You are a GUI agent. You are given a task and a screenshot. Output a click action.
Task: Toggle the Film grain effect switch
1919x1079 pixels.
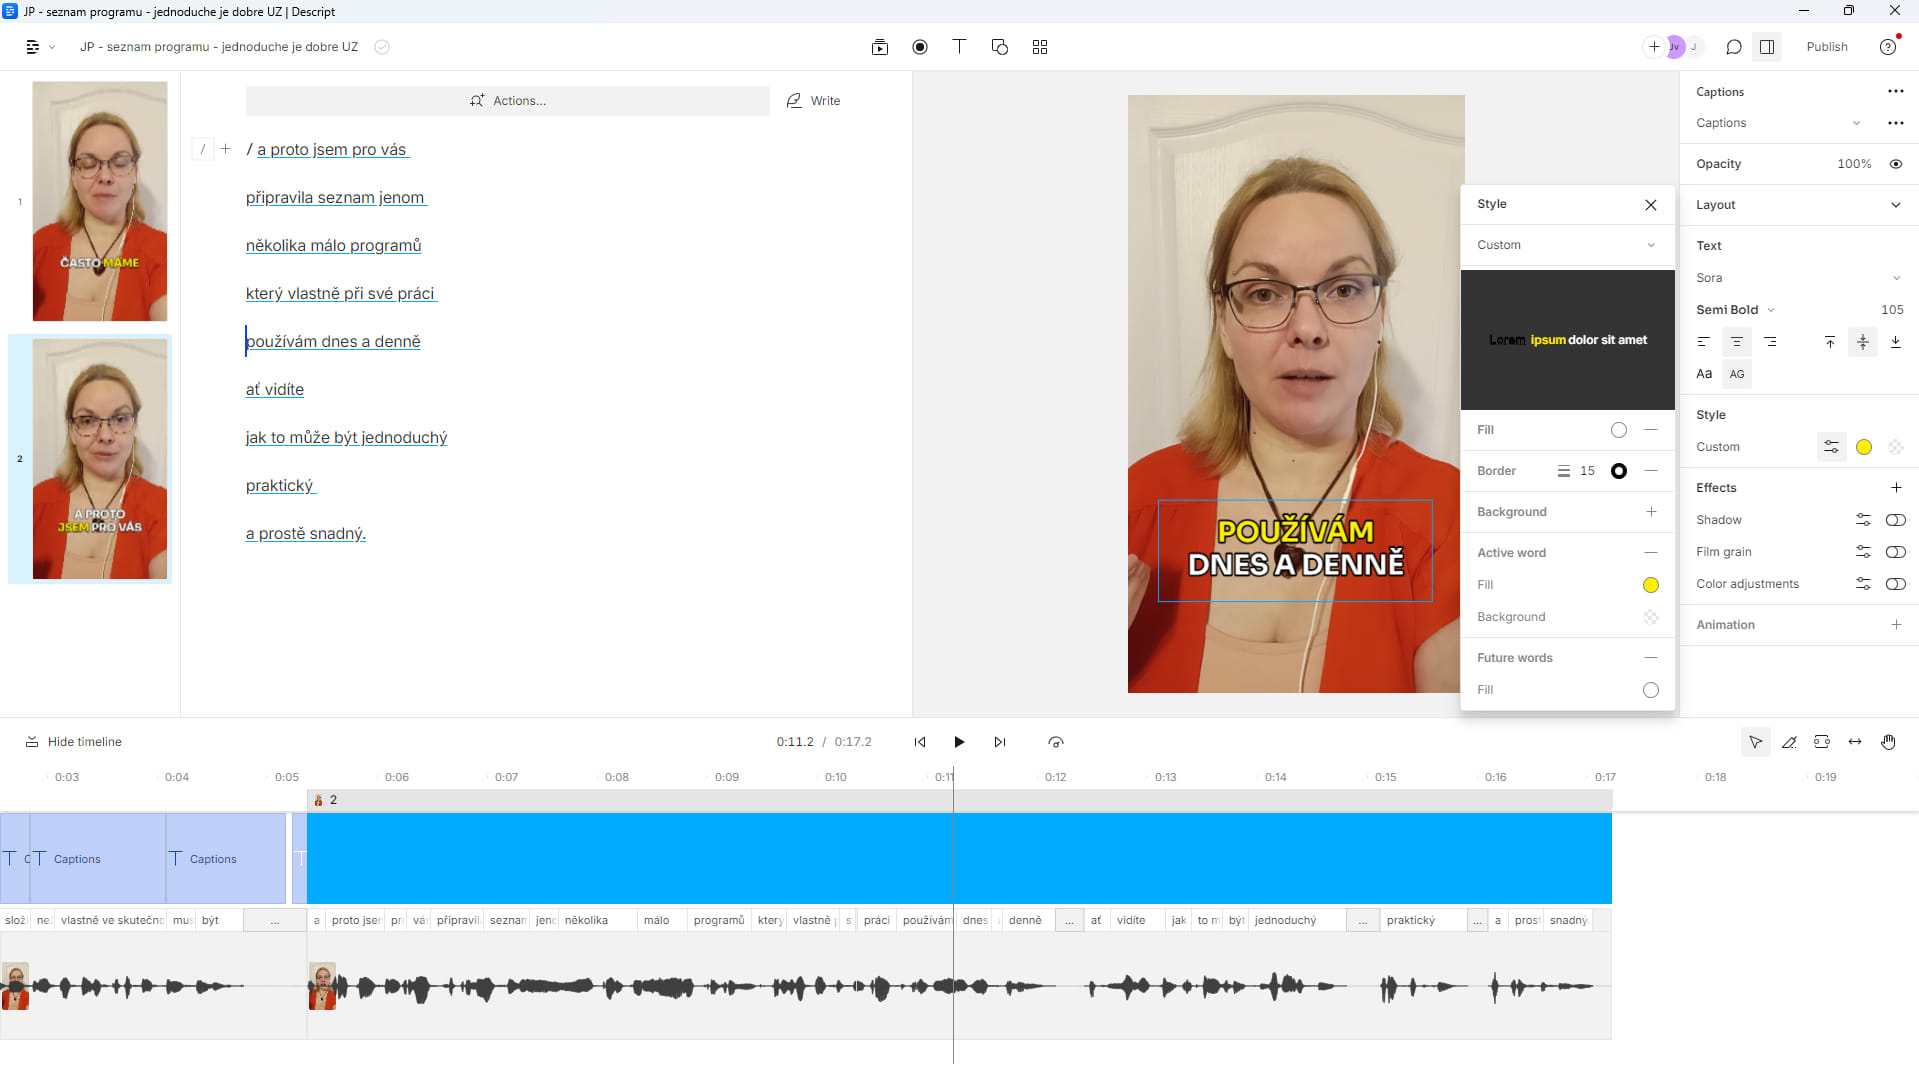click(x=1895, y=552)
